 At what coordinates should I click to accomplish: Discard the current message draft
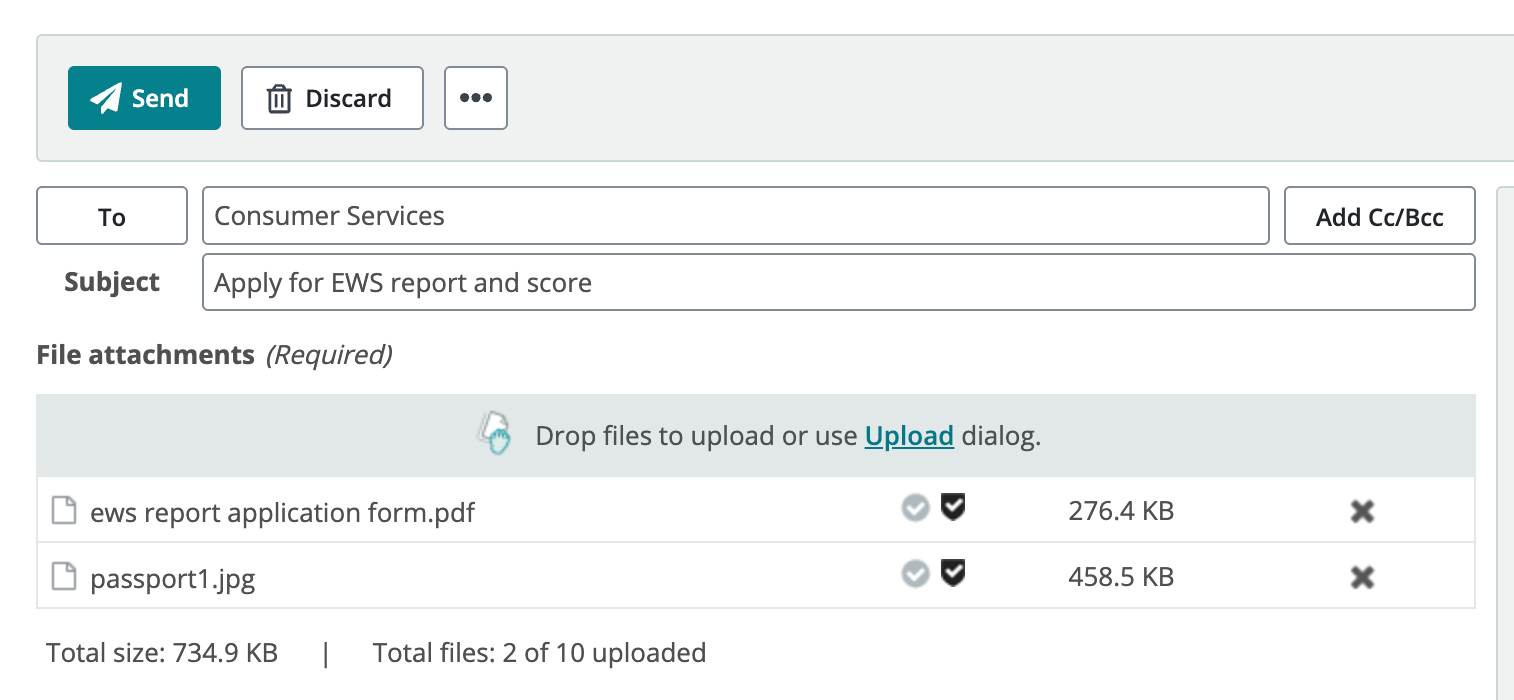click(x=332, y=98)
